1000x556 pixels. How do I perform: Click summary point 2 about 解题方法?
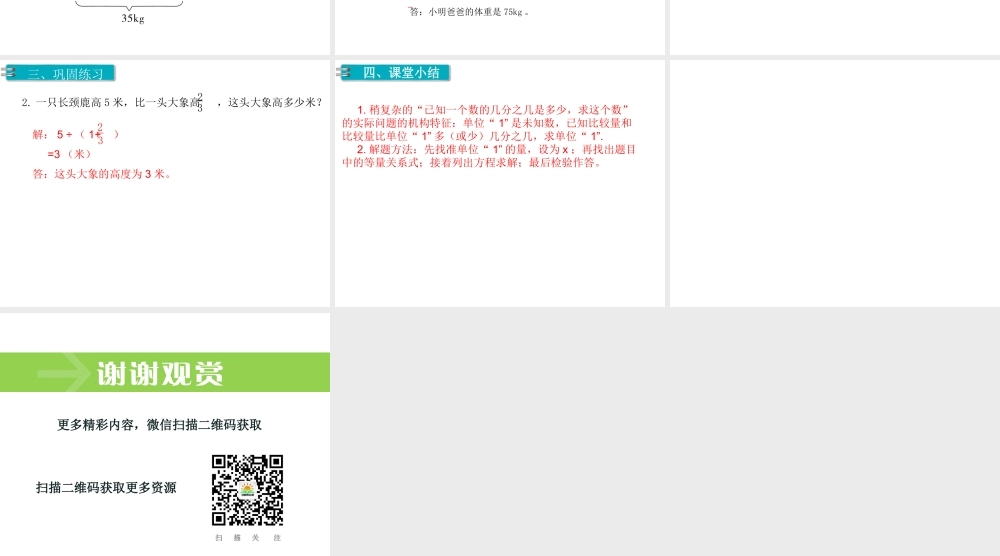488,156
